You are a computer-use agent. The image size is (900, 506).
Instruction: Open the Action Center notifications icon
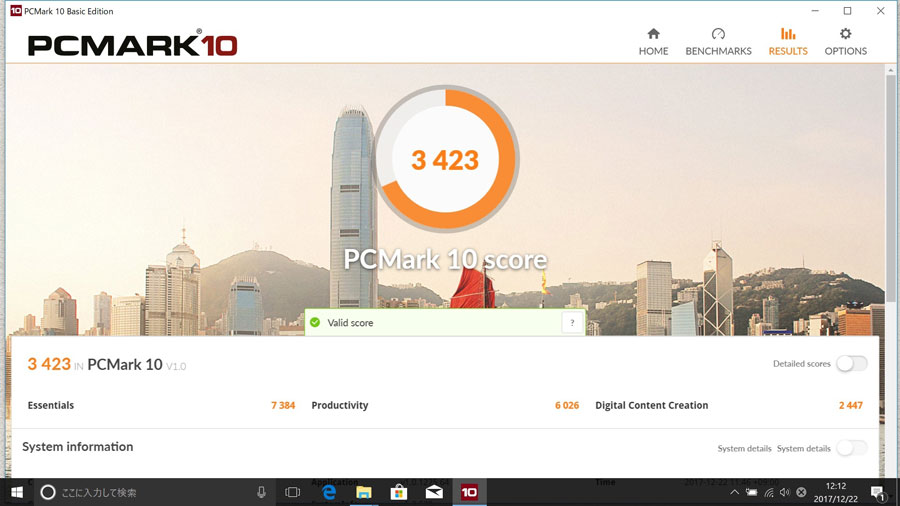(x=878, y=492)
